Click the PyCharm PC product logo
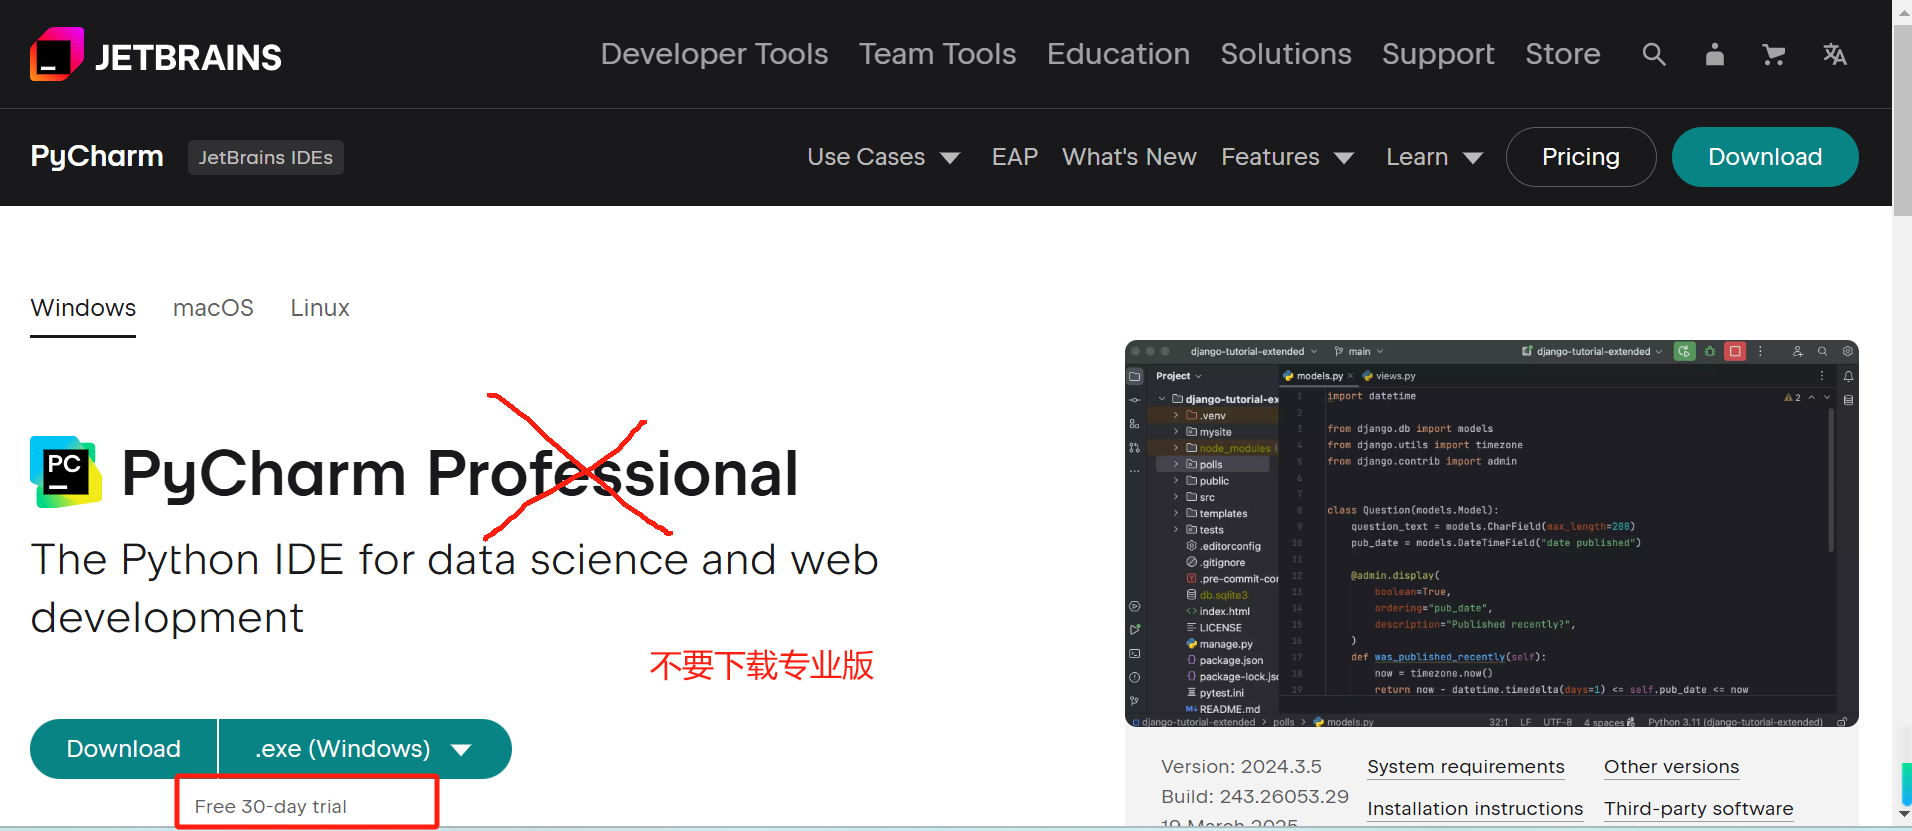Screen dimensions: 1912x831 66,472
